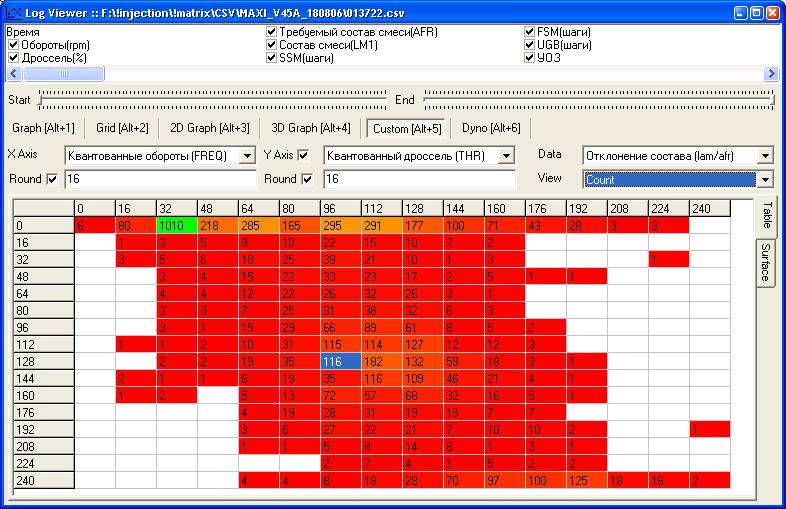Toggle the Требуемый состав смеси(AFR) checkbox

click(x=272, y=32)
